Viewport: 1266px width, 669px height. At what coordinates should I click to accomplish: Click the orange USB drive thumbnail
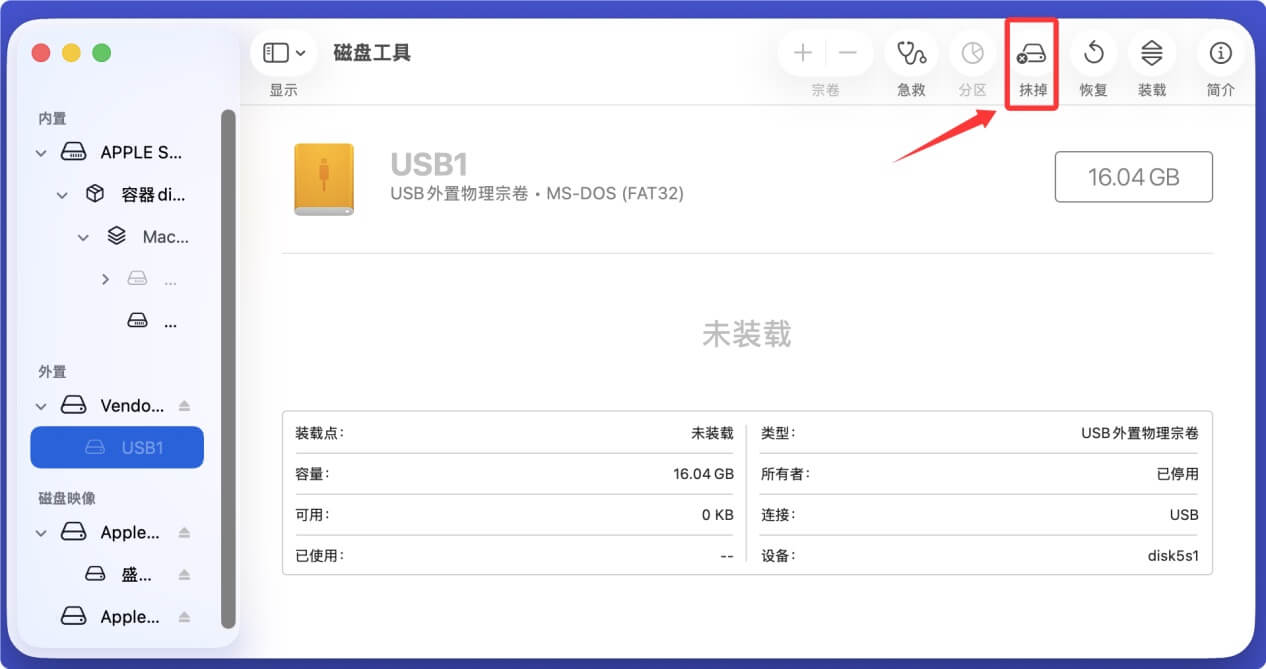coord(324,180)
